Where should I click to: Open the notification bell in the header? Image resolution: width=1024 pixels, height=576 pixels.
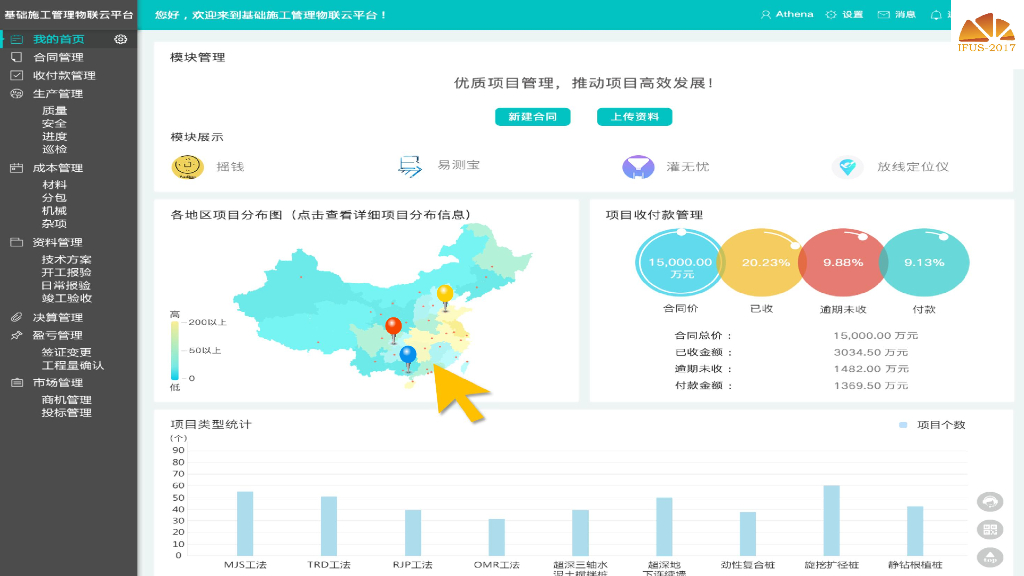click(x=935, y=14)
